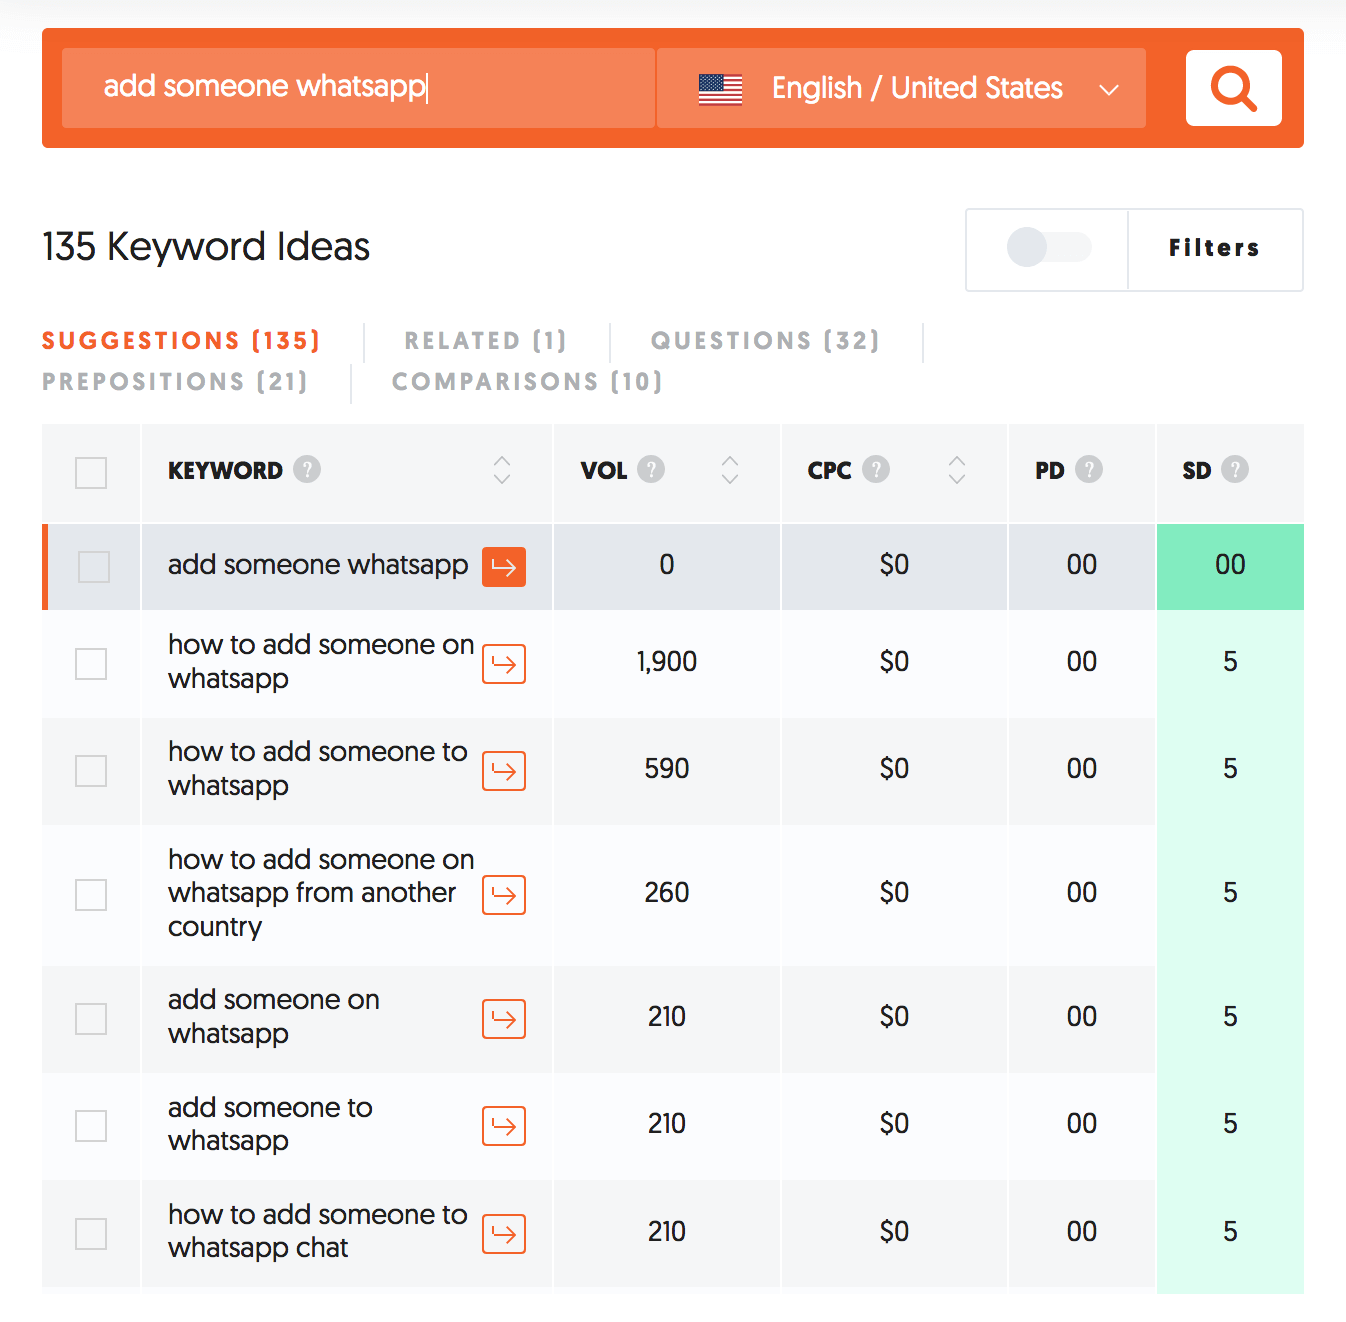
Task: Click arrow icon beside 'how to add someone on whatsapp'
Action: point(504,664)
